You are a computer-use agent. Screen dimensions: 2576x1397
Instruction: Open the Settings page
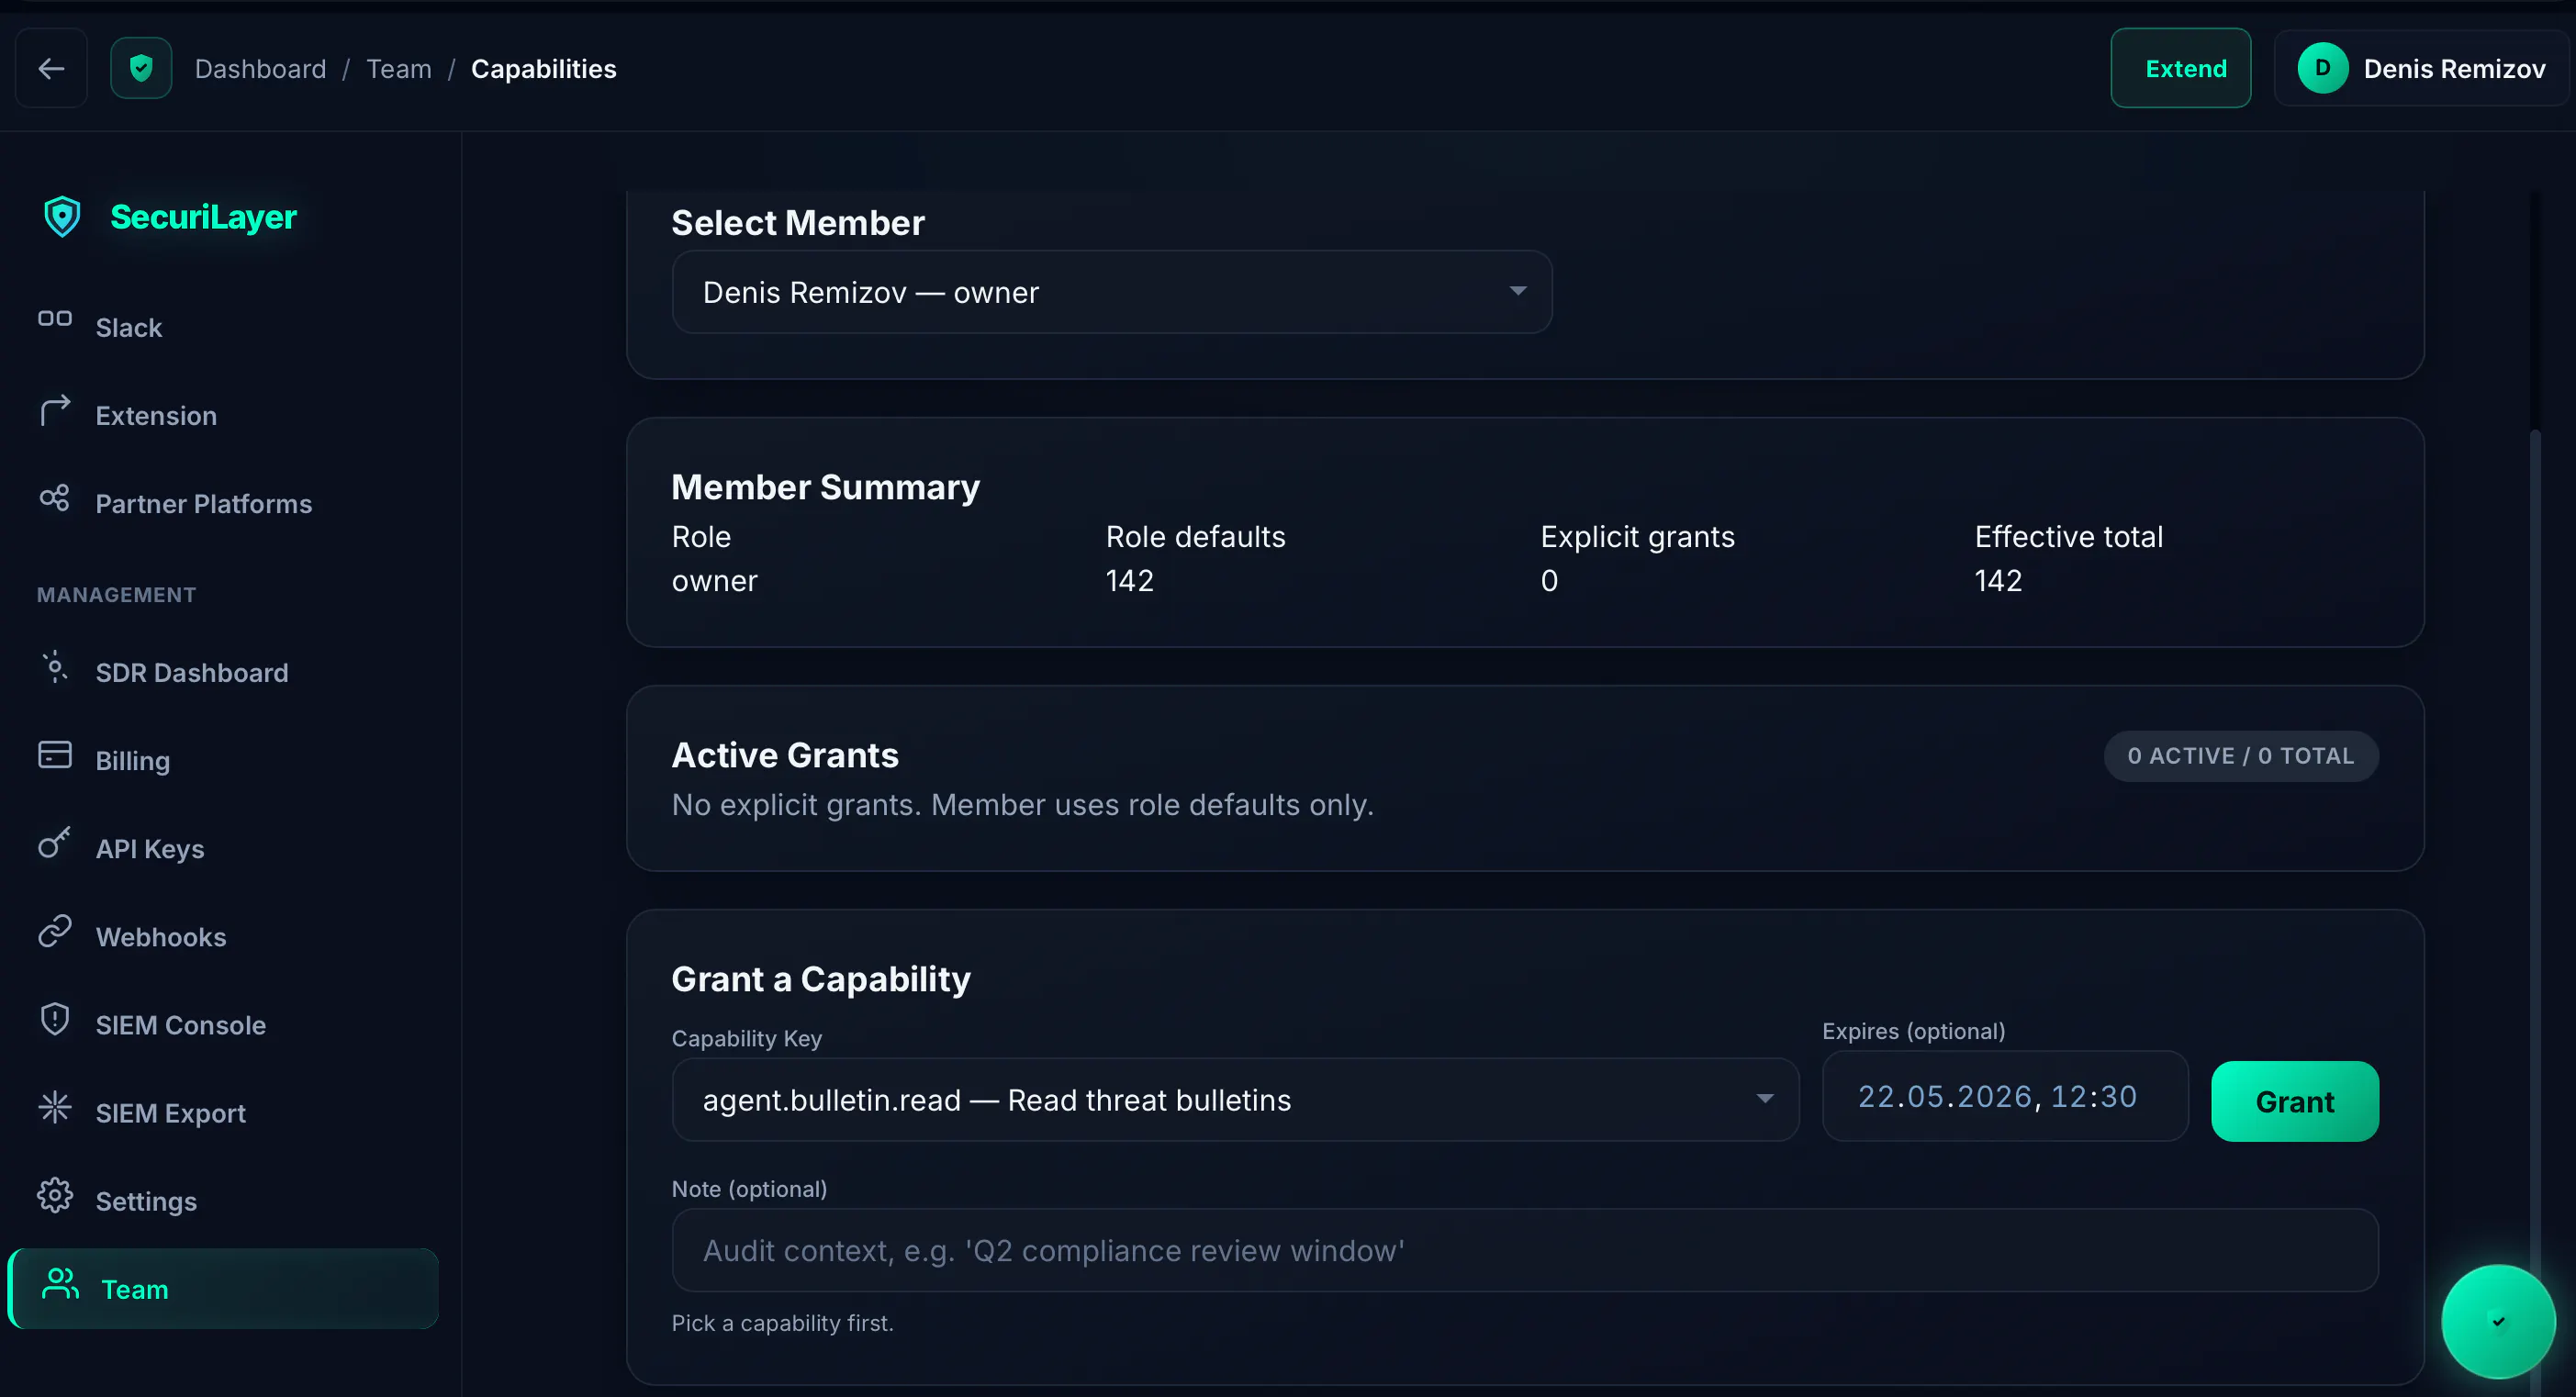tap(222, 1200)
